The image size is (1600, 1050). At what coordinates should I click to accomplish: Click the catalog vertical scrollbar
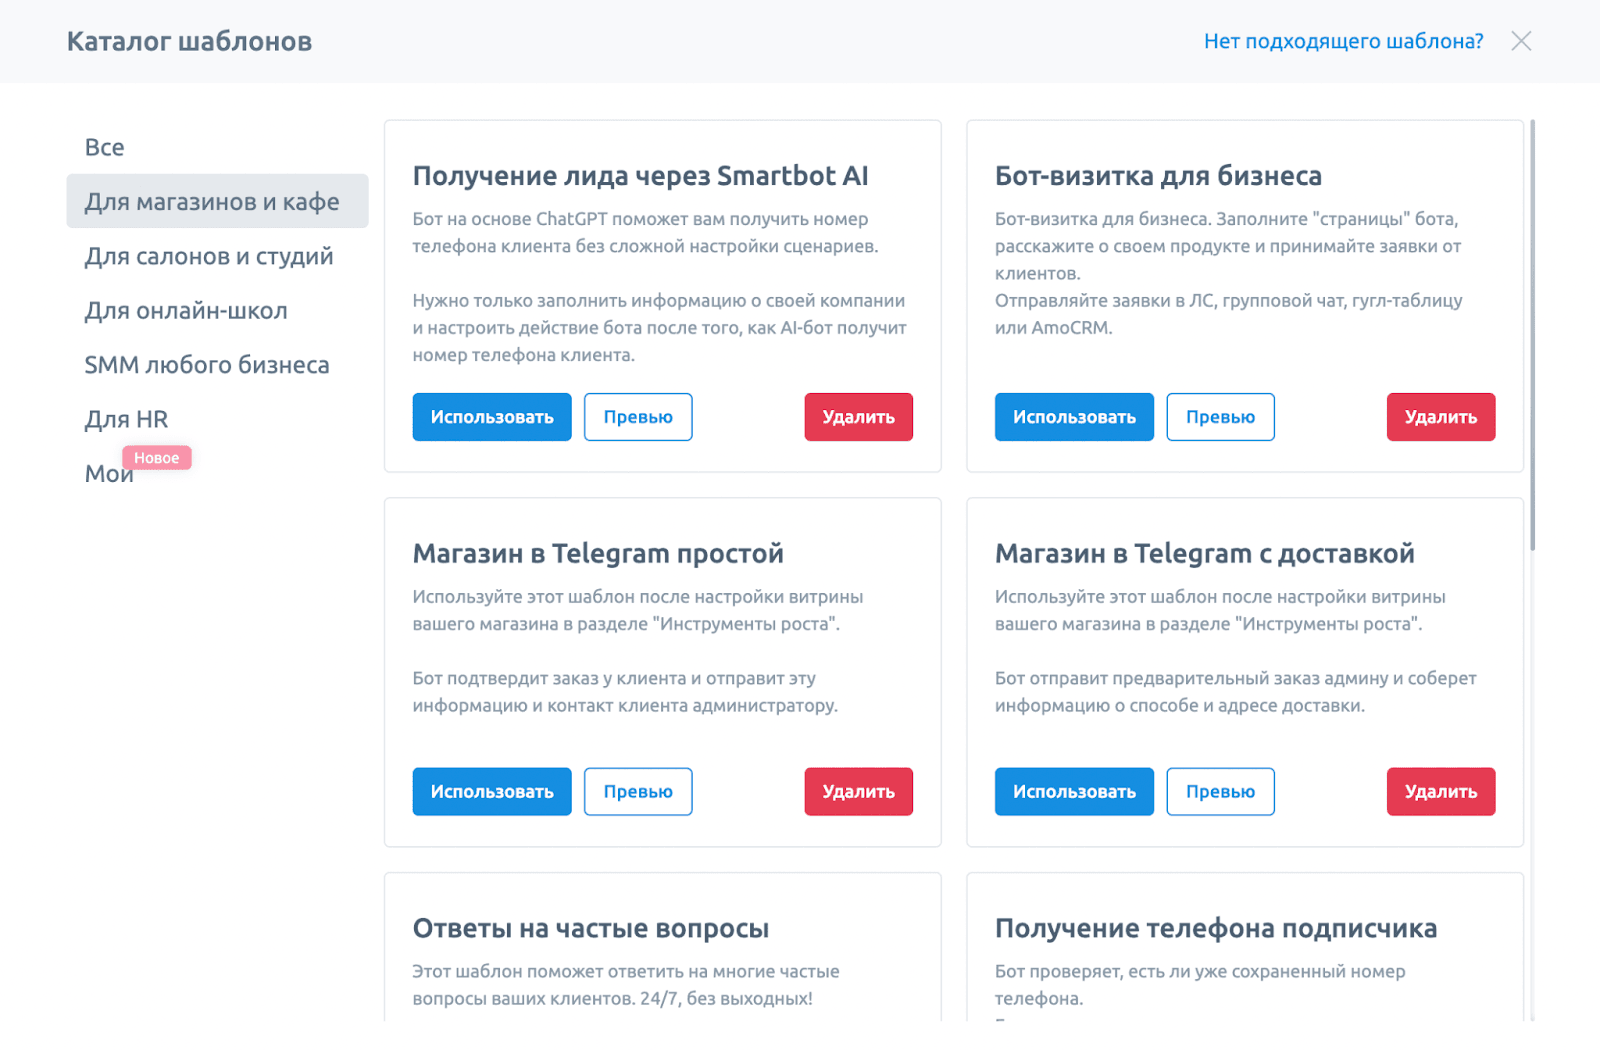[x=1532, y=335]
